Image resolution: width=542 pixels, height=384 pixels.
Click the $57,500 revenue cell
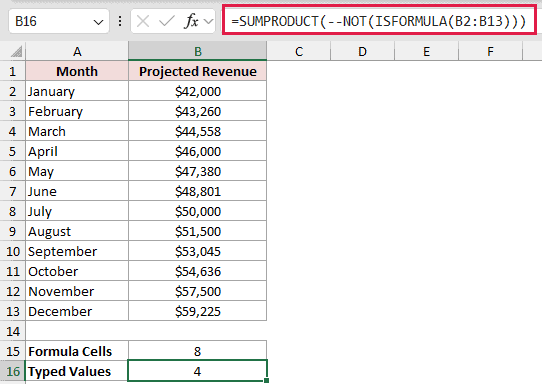(197, 291)
